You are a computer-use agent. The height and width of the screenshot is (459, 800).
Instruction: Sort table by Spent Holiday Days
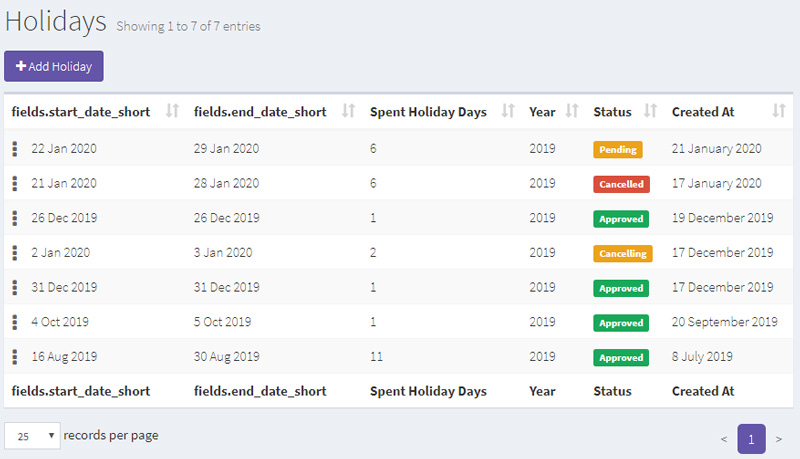[508, 111]
